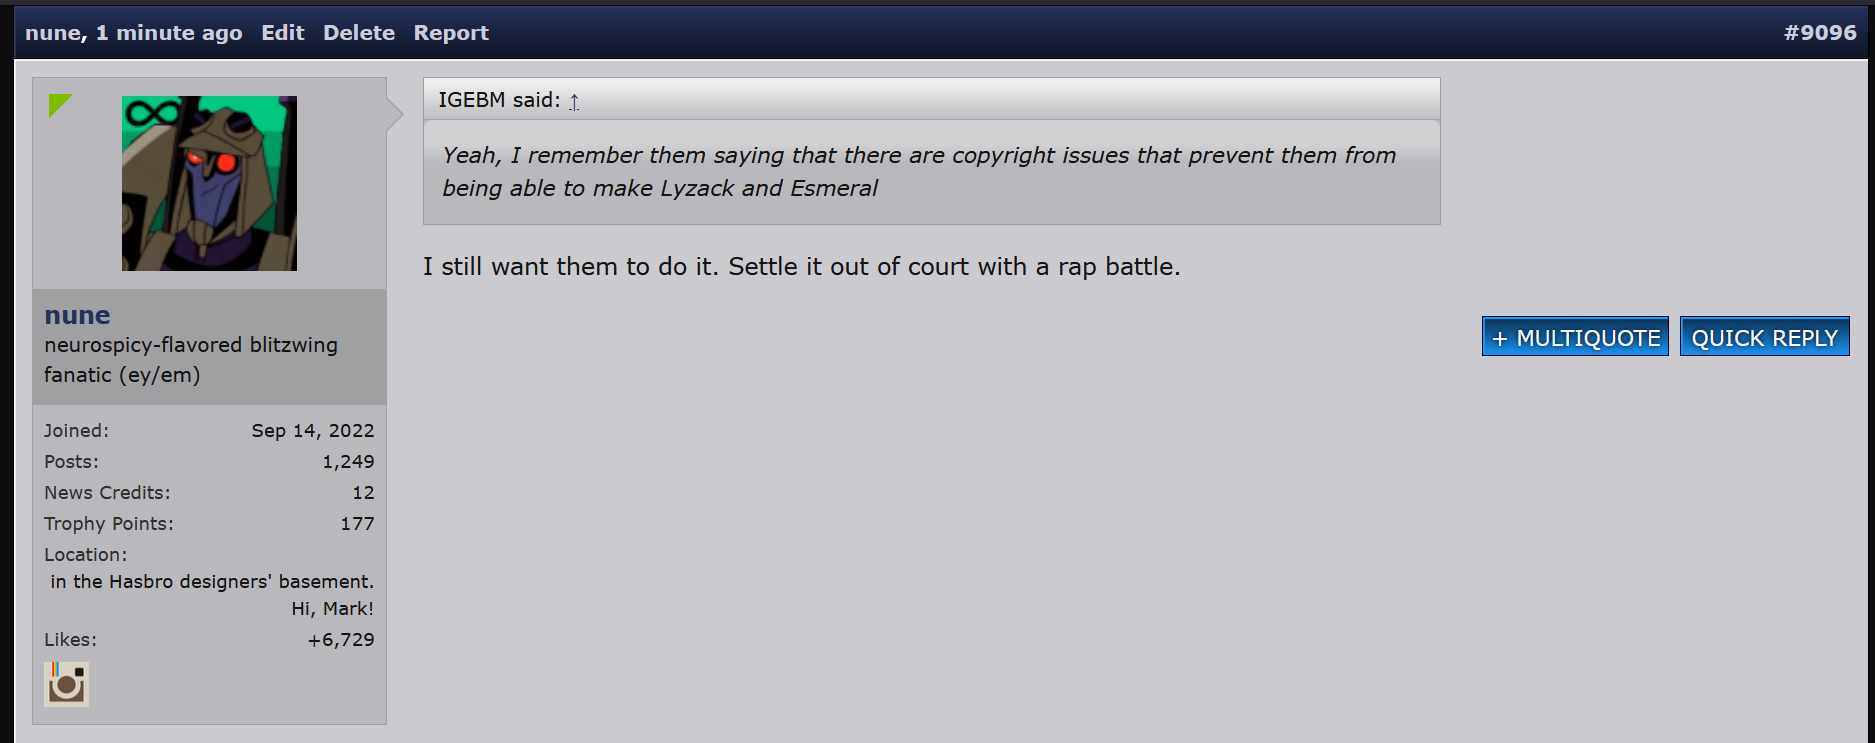The height and width of the screenshot is (743, 1875).
Task: Open the nune profile link below the avatar
Action: (77, 315)
